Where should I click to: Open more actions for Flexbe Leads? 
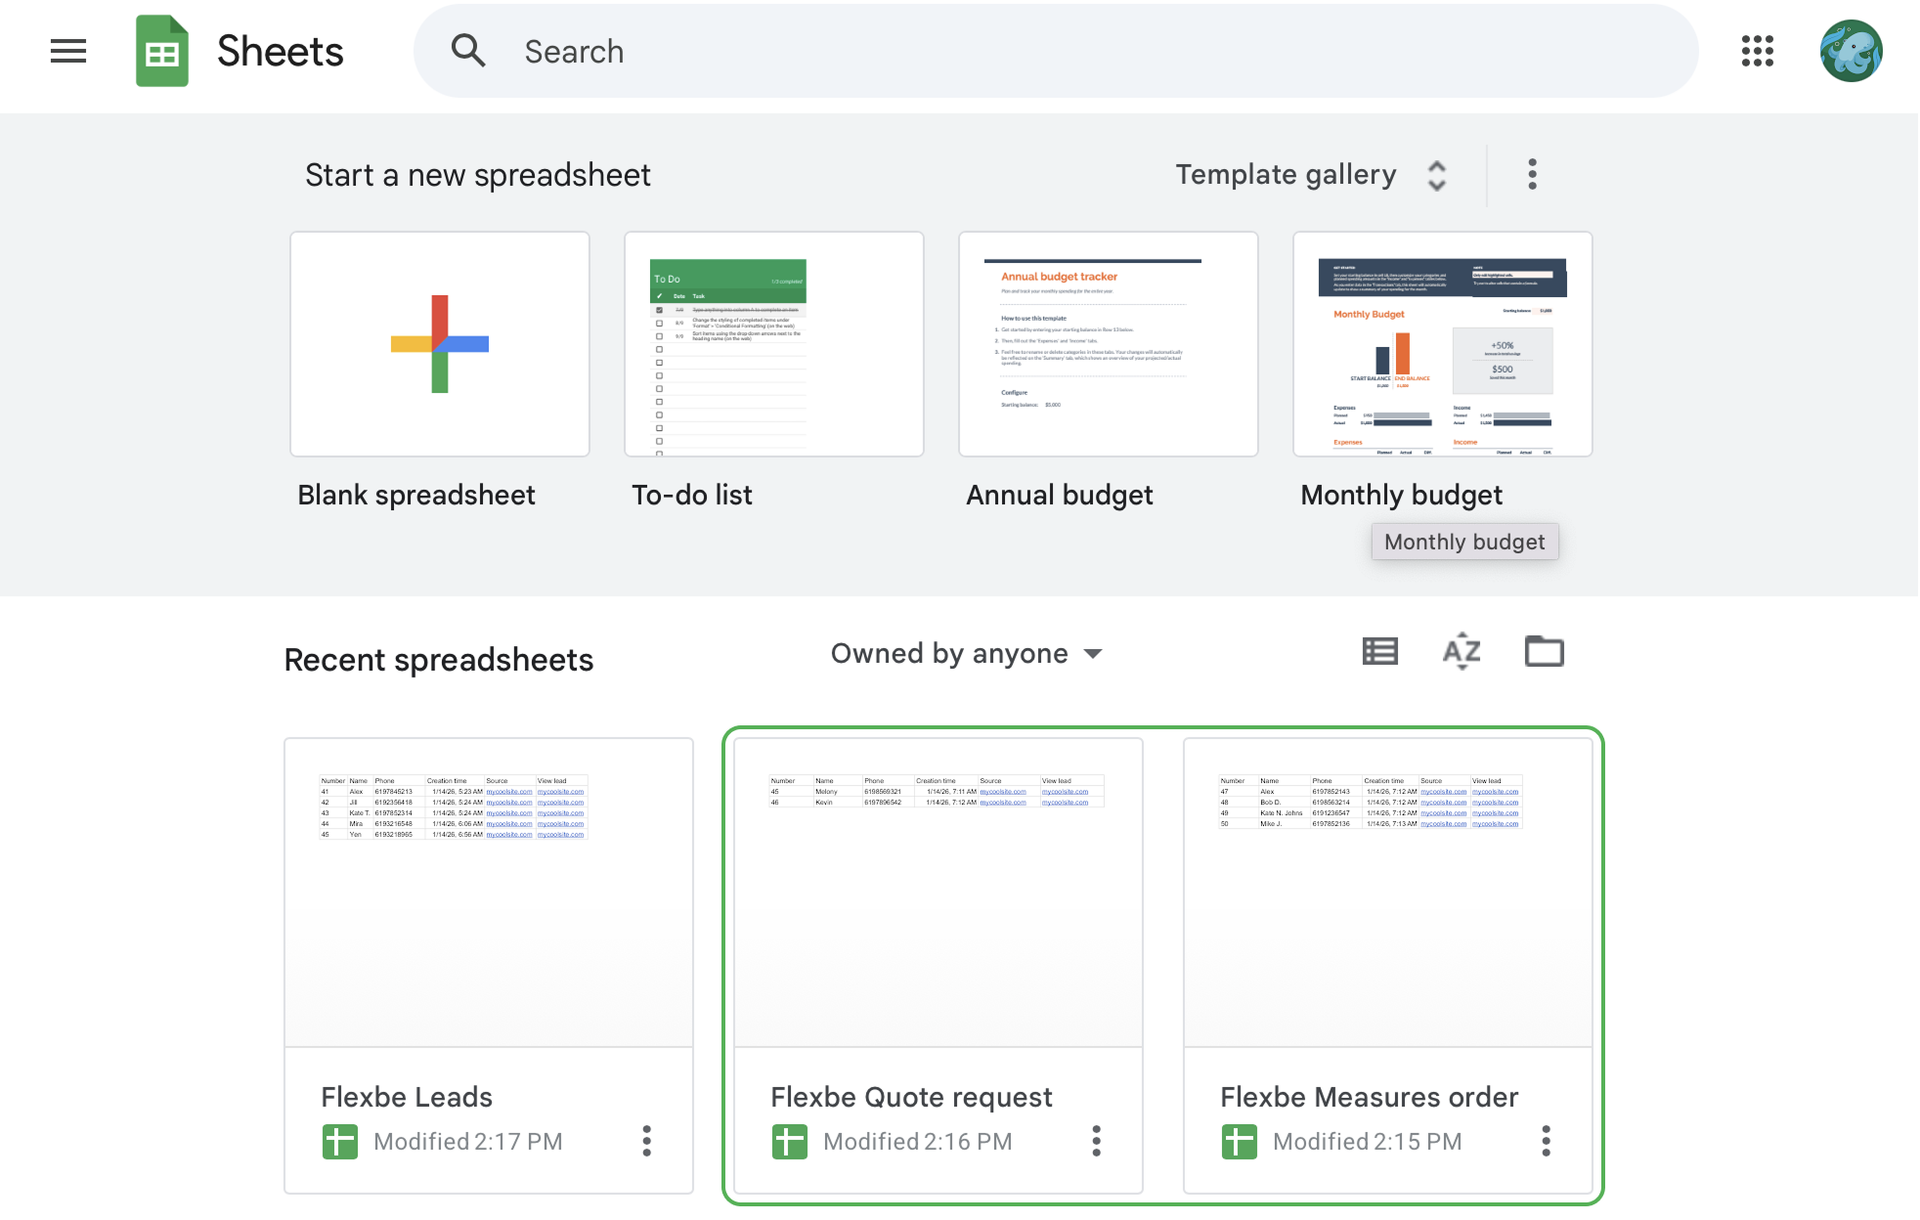647,1141
